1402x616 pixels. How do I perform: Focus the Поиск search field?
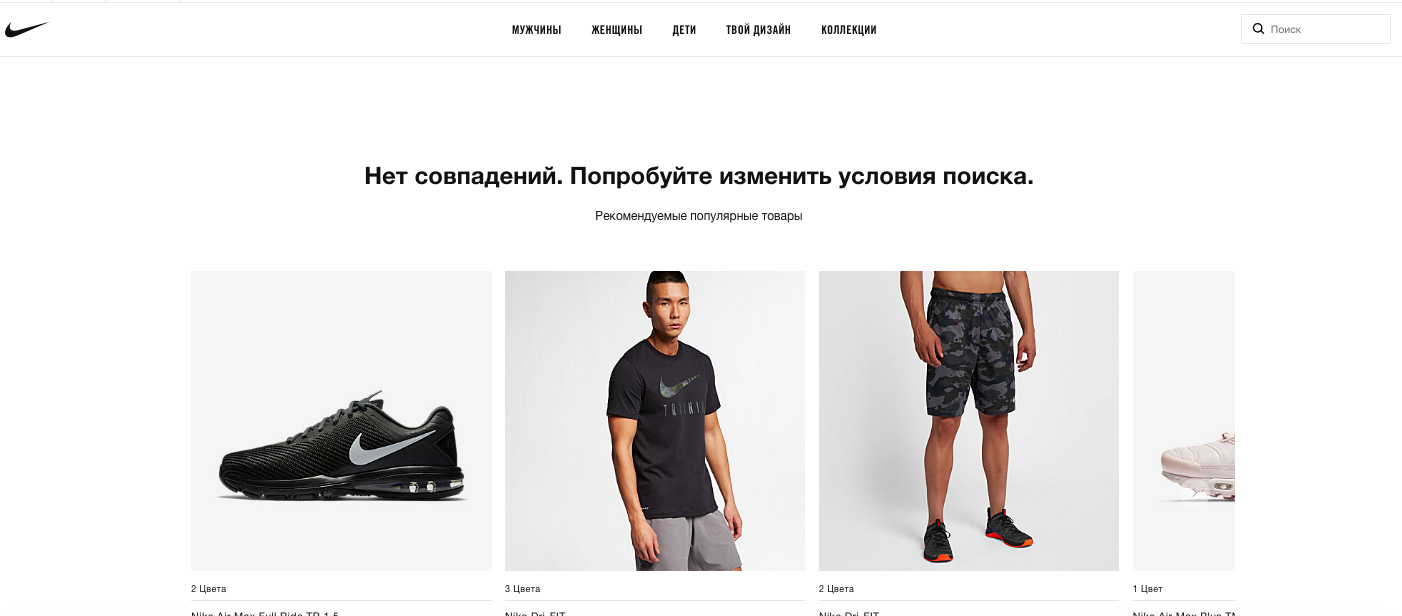tap(1315, 29)
